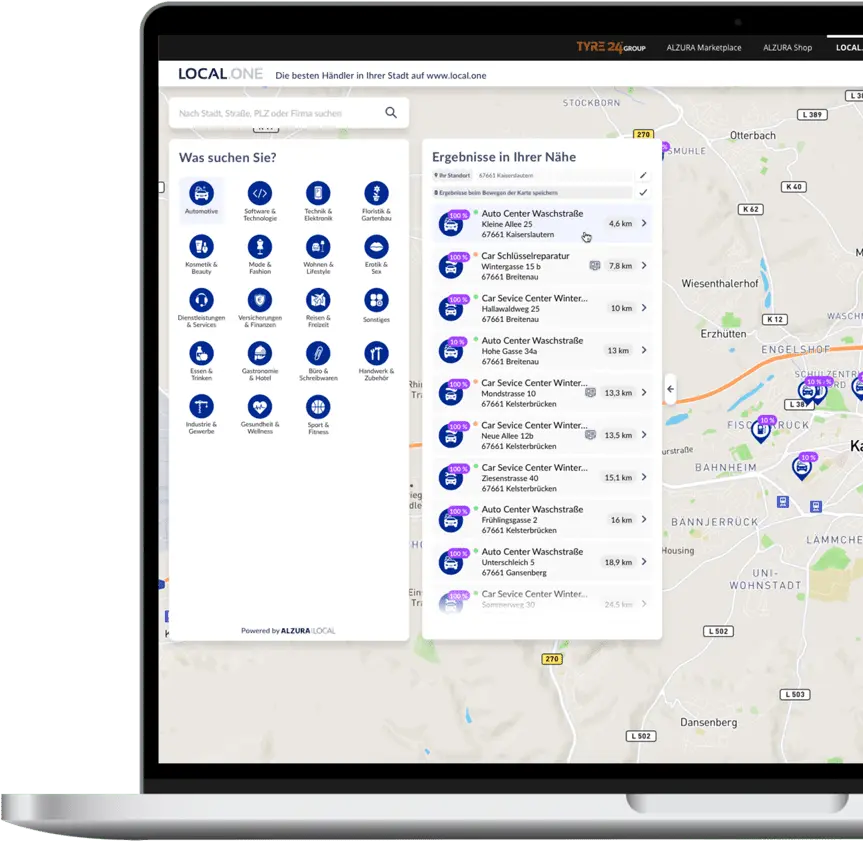This screenshot has width=863, height=842.
Task: Open Essen & Trinken category
Action: [201, 353]
